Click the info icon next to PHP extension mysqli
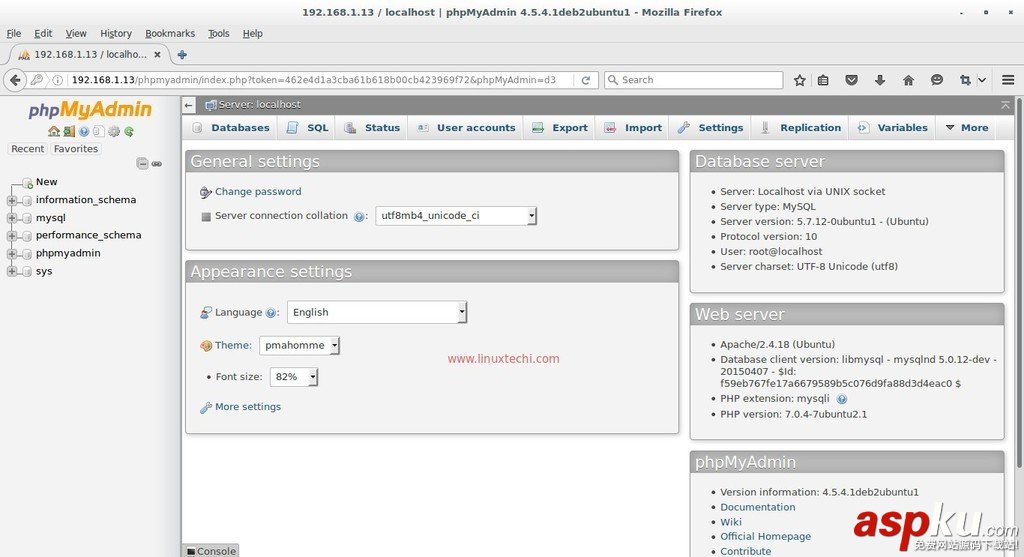The image size is (1024, 557). [x=842, y=399]
